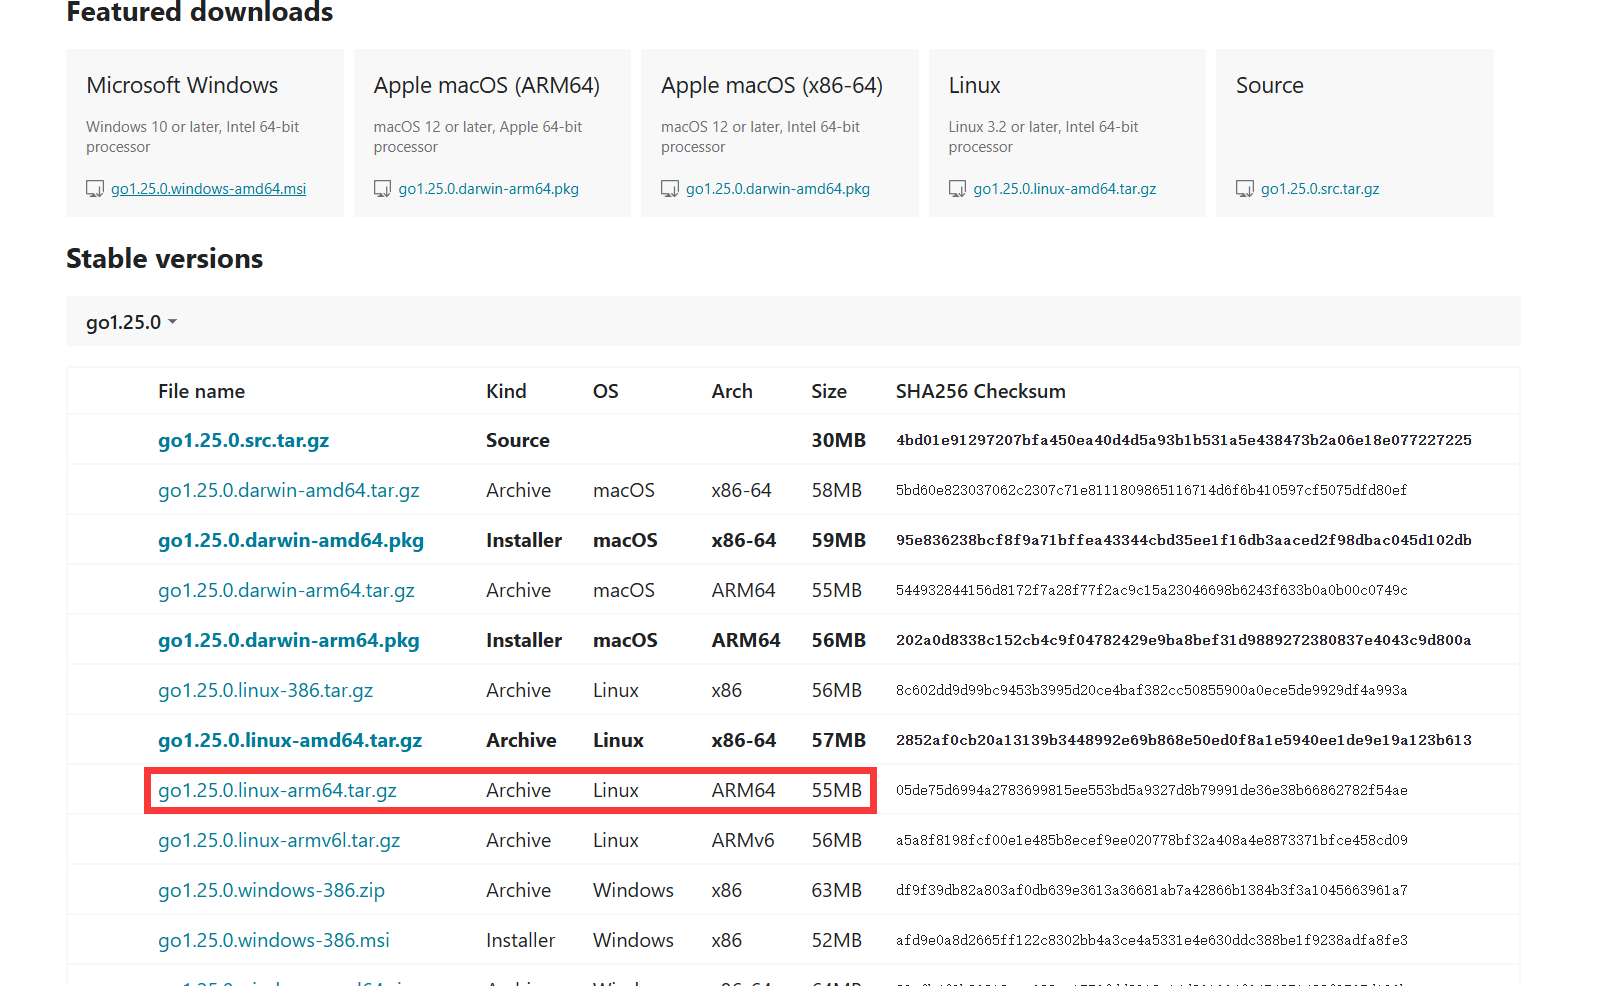Click the highlighted go1.25.0.linux-arm64.tar.gz link
The image size is (1618, 986).
coord(277,790)
